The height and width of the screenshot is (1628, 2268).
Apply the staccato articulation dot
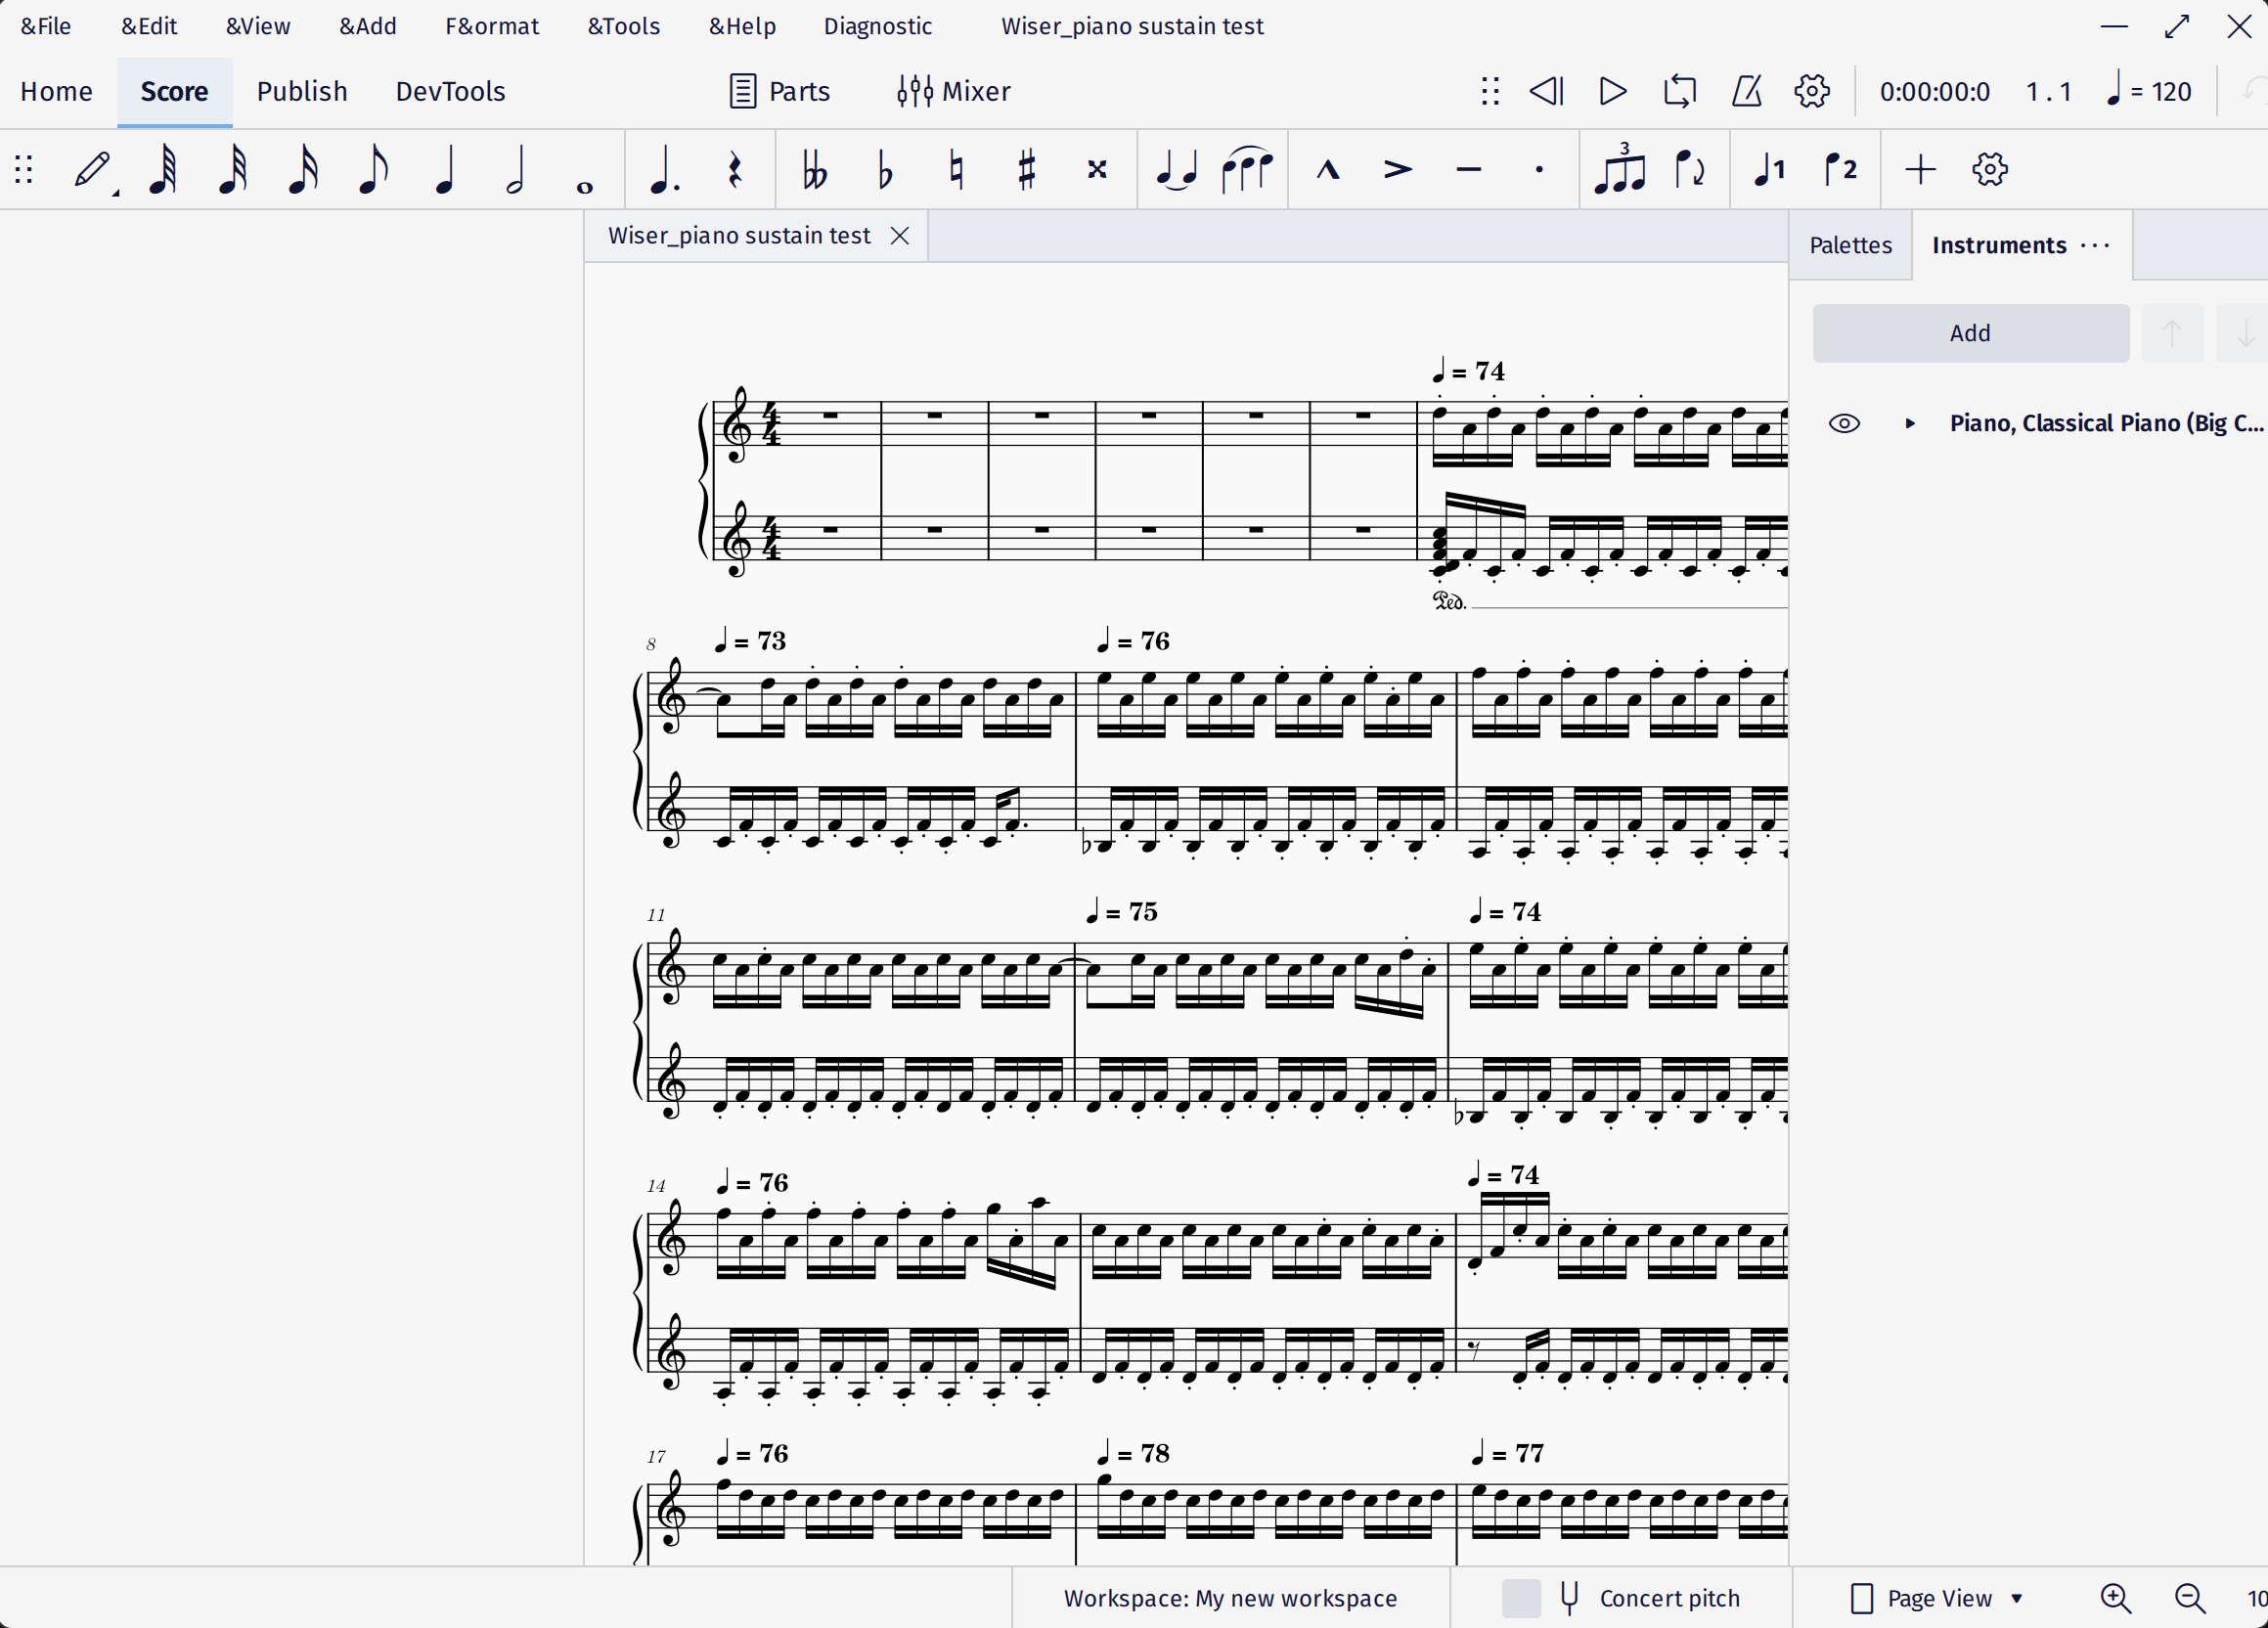tap(1538, 169)
